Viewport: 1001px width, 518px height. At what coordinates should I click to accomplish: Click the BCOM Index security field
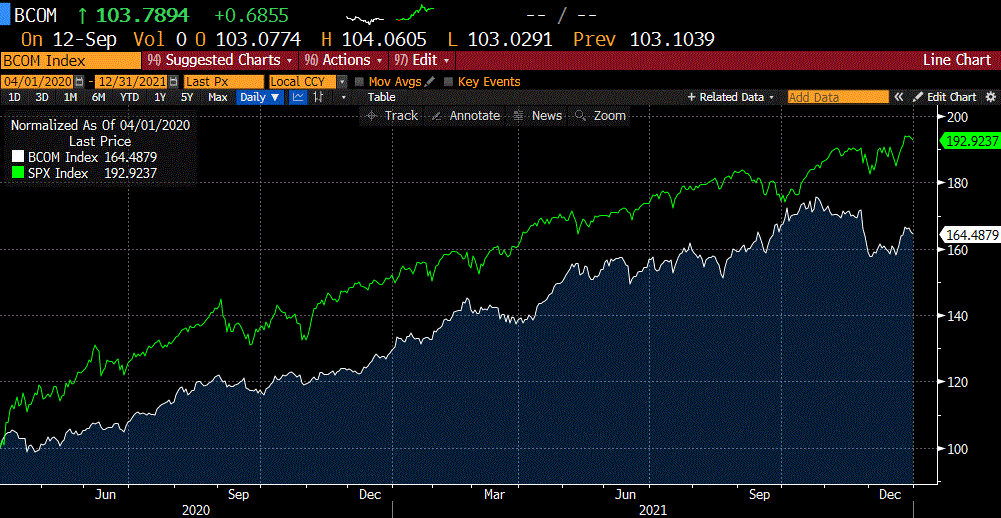click(x=70, y=60)
